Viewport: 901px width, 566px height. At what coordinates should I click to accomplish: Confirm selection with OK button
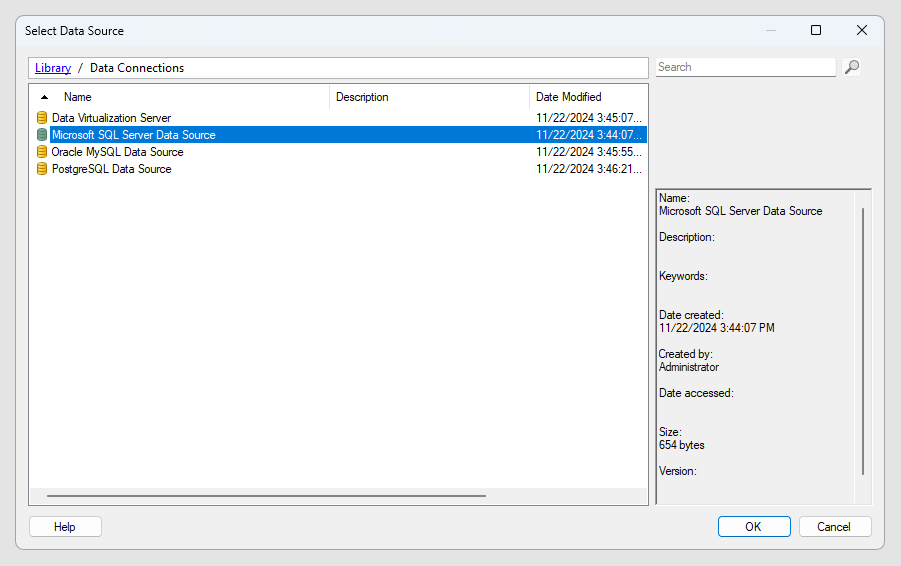click(754, 527)
